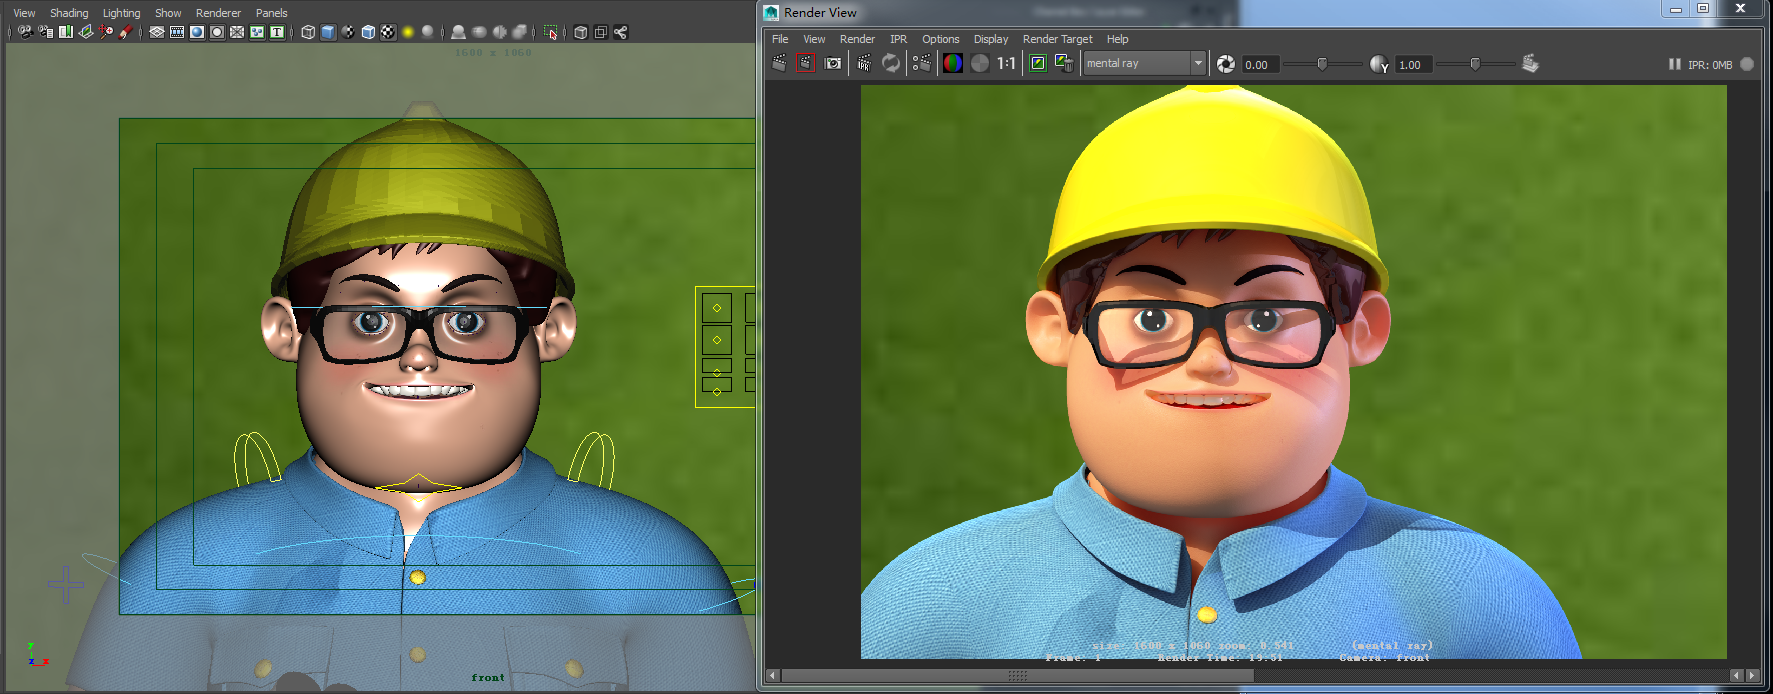This screenshot has height=694, width=1773.
Task: Toggle the Field Chart display
Action: 237,32
